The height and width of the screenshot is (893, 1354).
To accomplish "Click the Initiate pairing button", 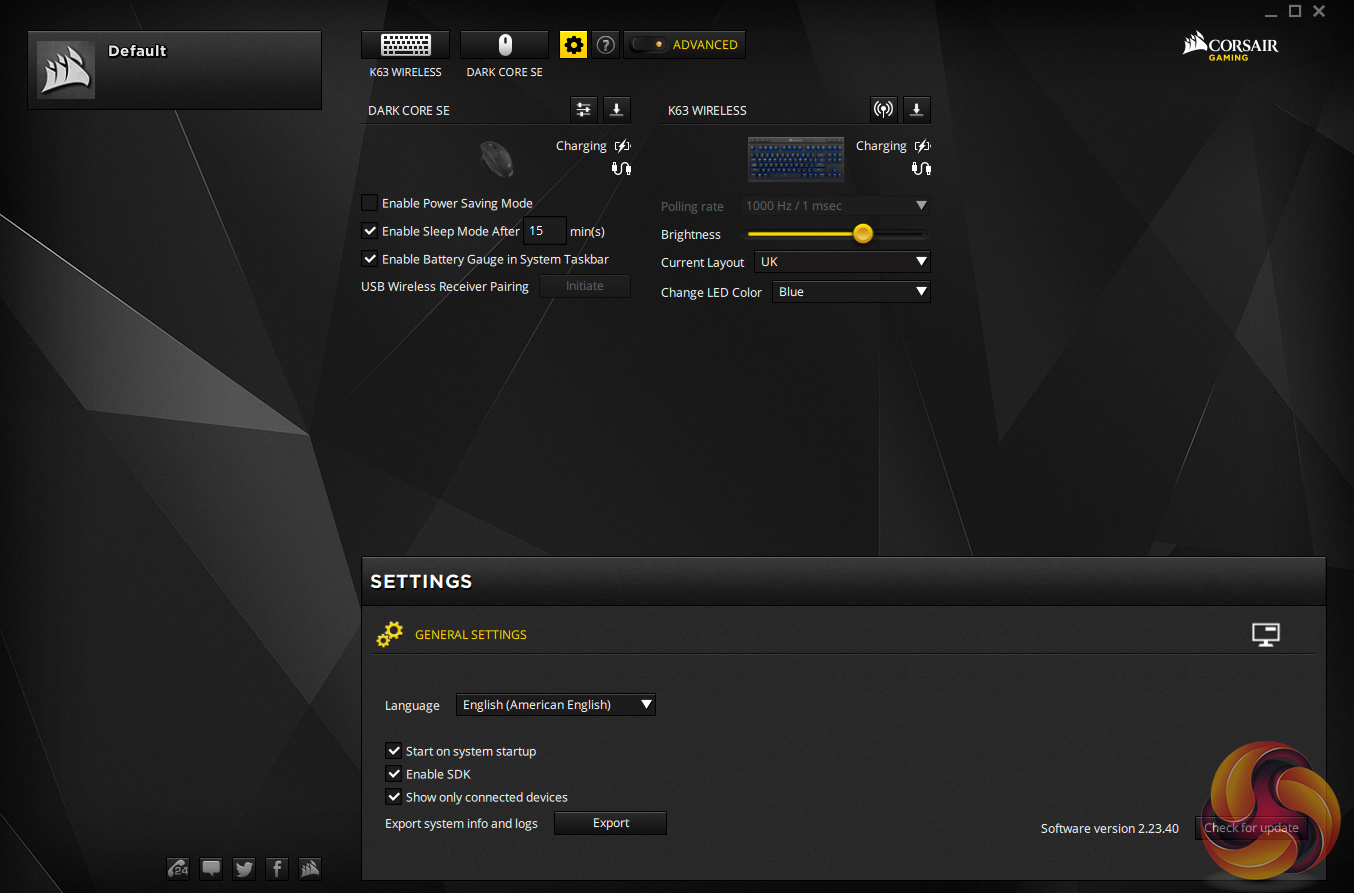I will pyautogui.click(x=585, y=286).
